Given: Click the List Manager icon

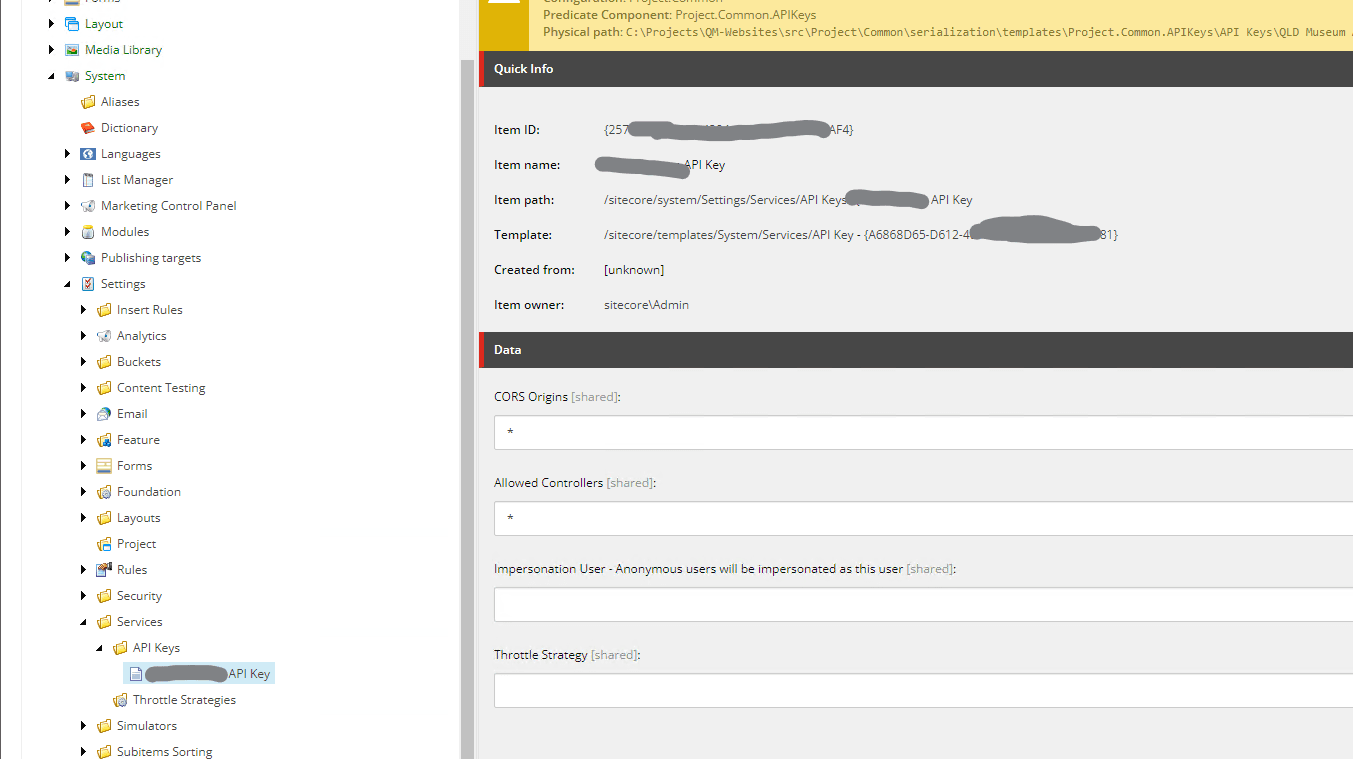Looking at the screenshot, I should click(88, 180).
